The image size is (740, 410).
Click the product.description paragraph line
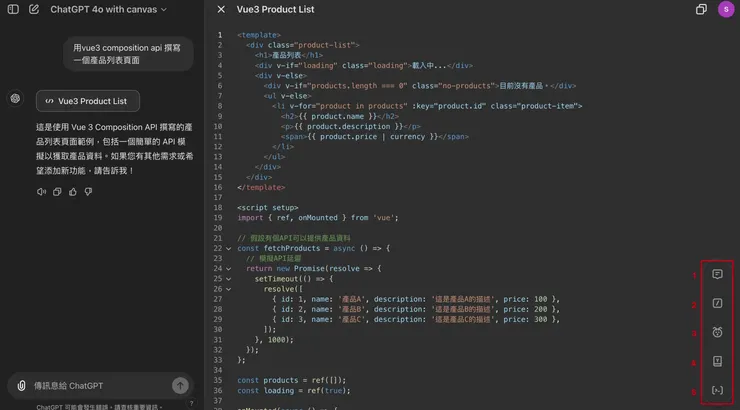pos(350,126)
